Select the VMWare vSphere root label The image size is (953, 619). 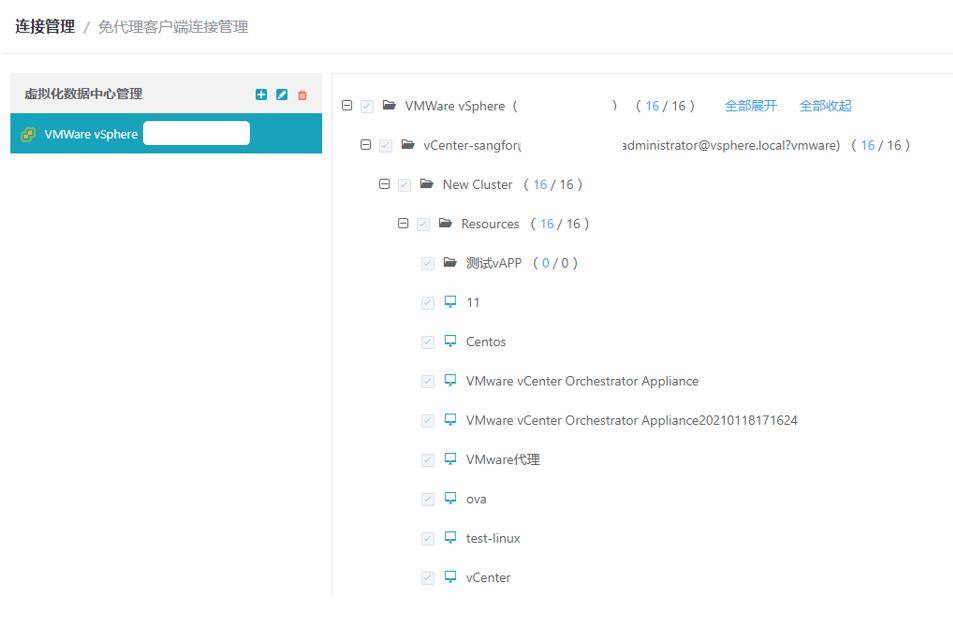455,106
